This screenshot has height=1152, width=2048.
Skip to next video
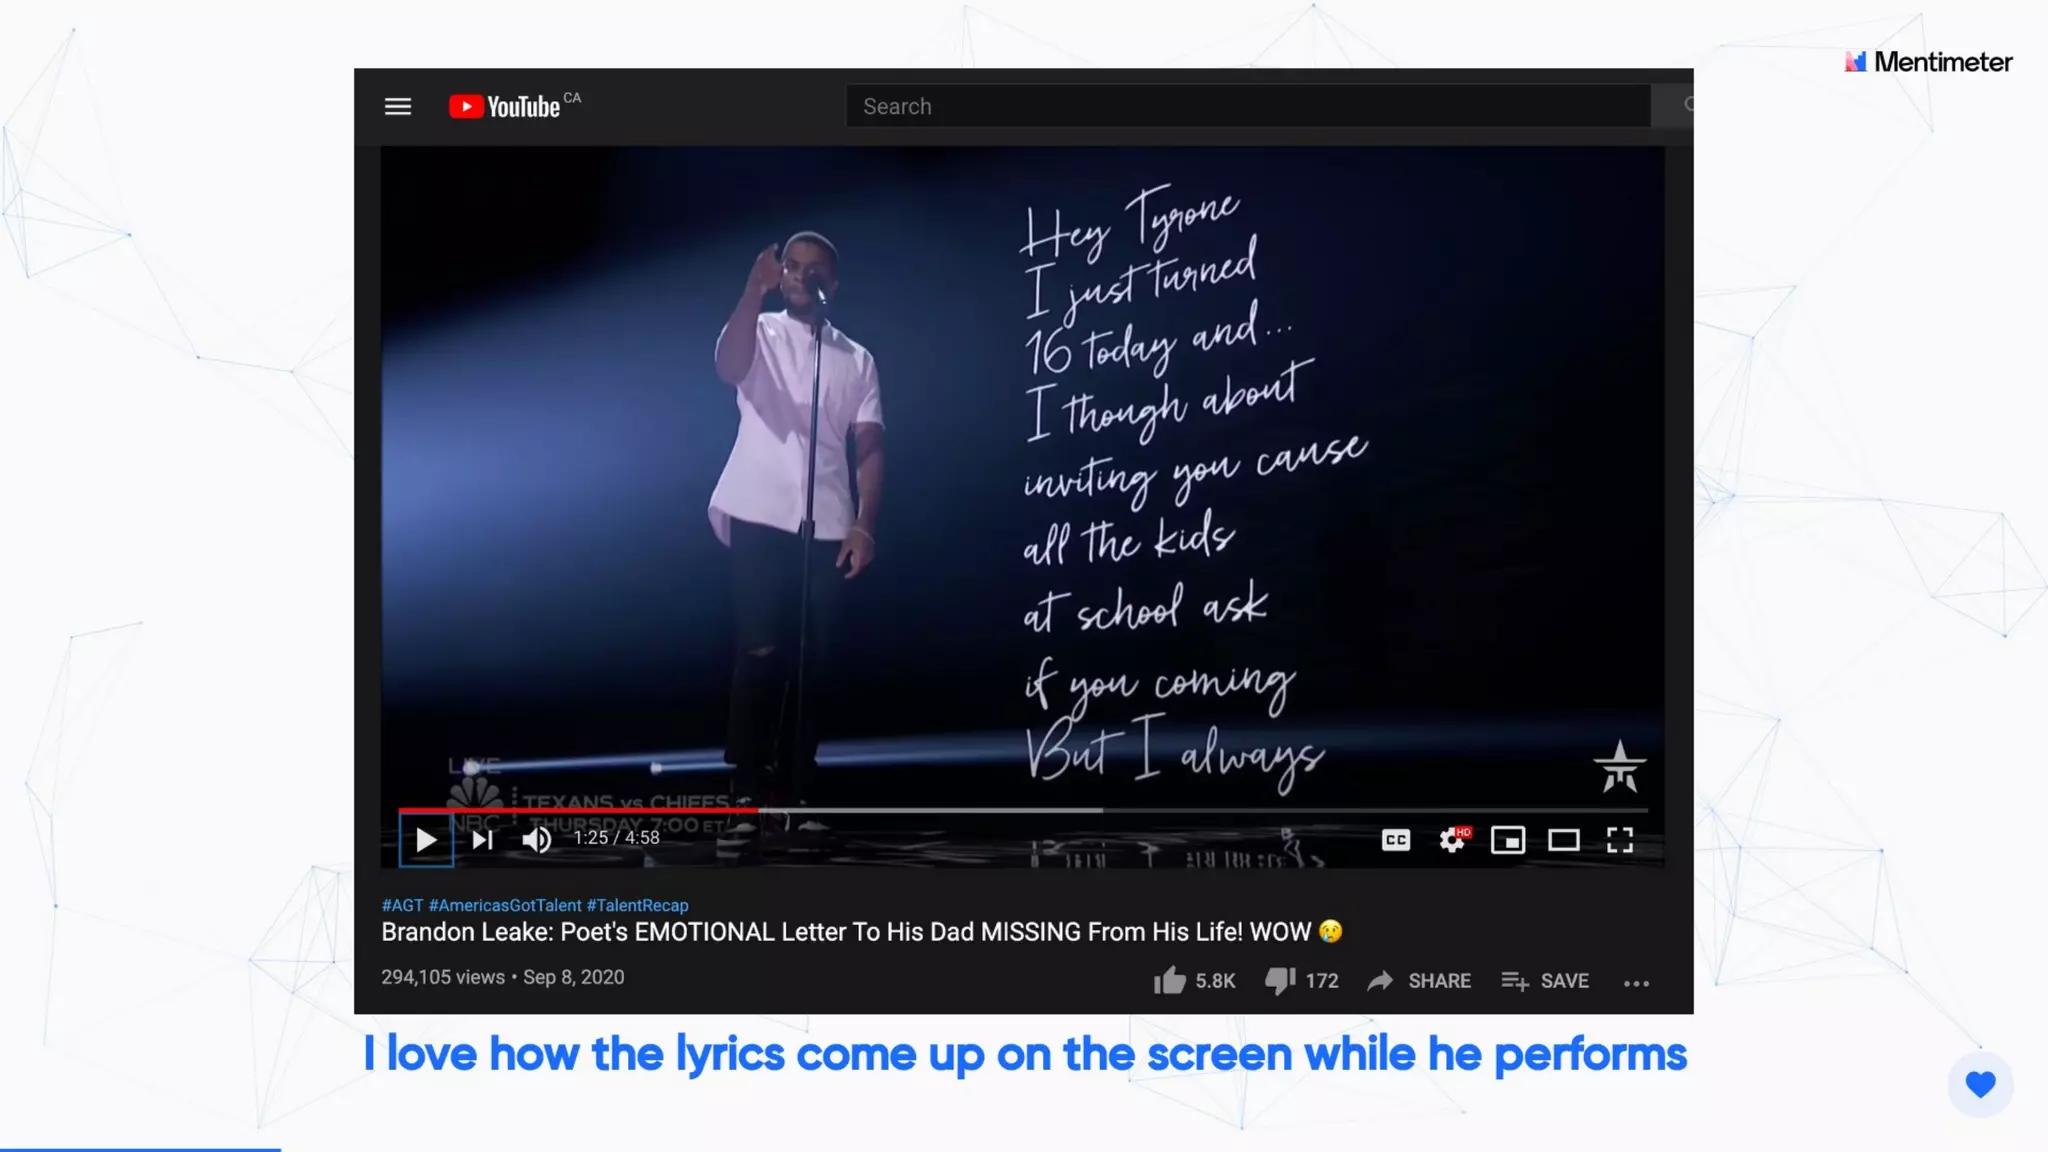pos(482,840)
